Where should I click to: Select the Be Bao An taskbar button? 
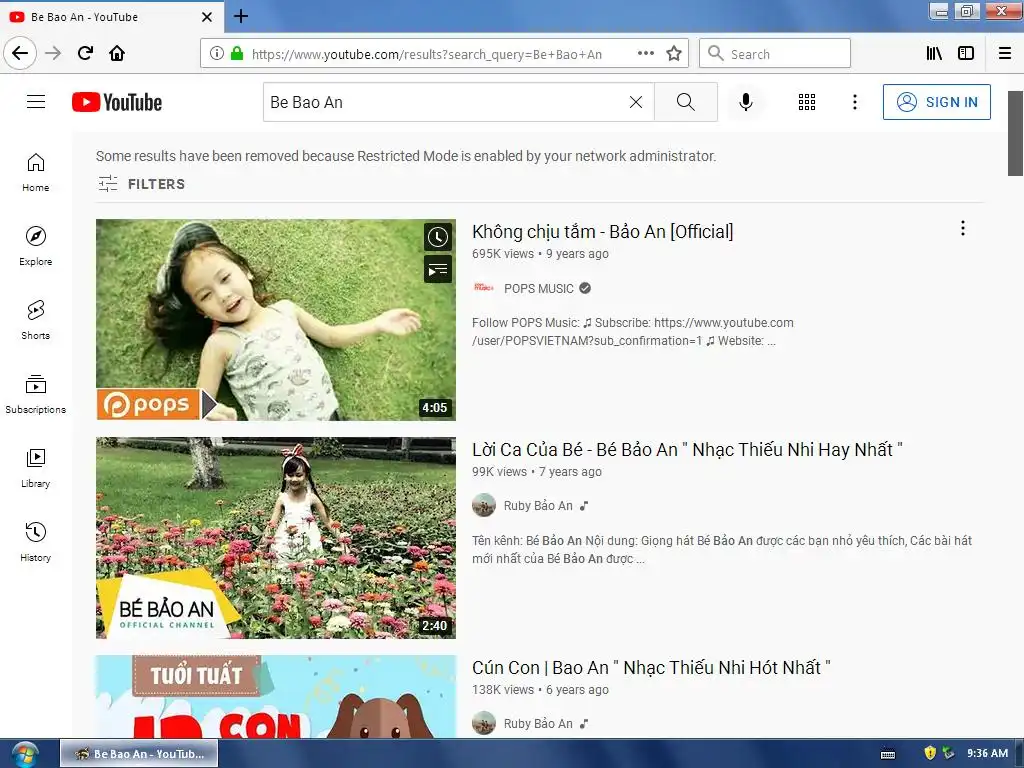pyautogui.click(x=139, y=754)
